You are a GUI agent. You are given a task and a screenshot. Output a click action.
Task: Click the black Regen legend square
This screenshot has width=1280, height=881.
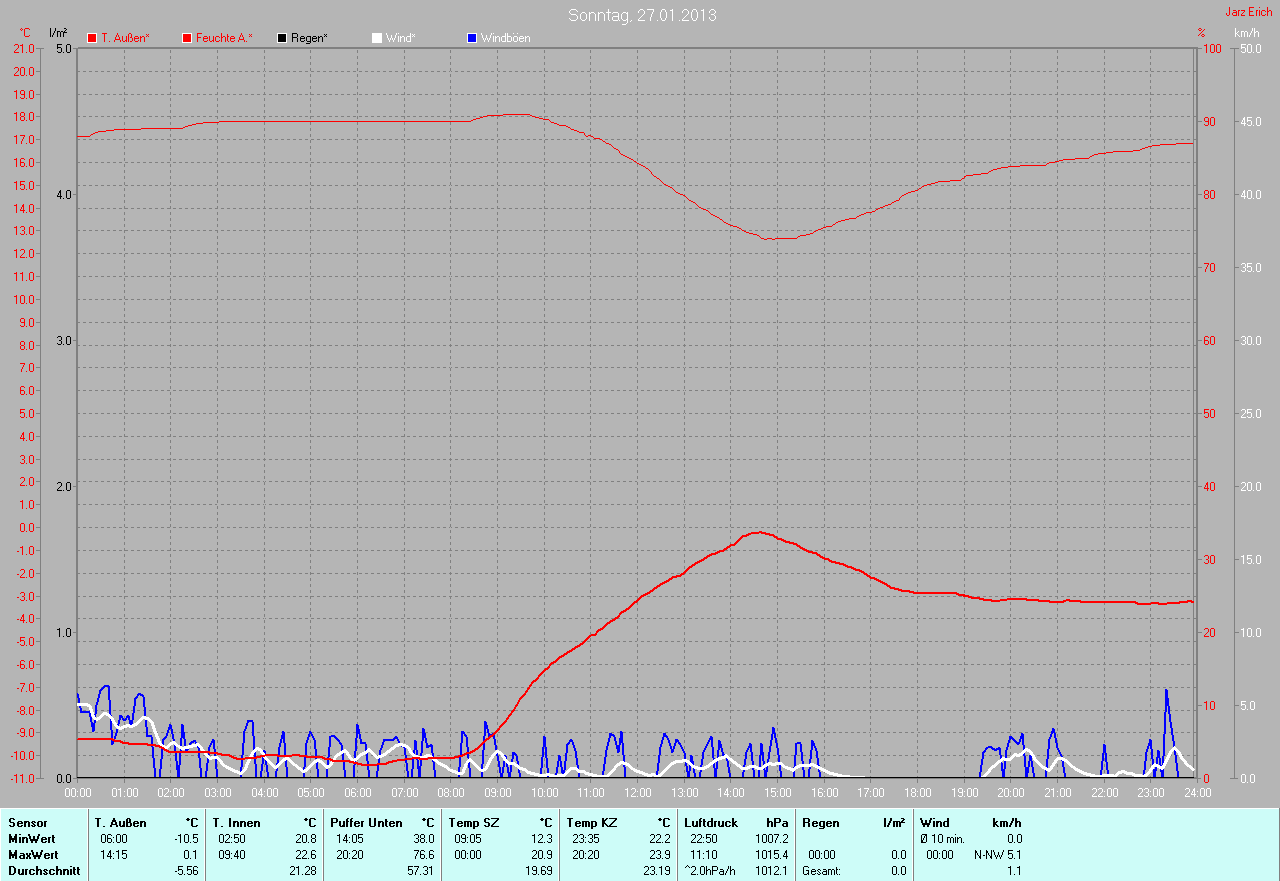tap(282, 38)
